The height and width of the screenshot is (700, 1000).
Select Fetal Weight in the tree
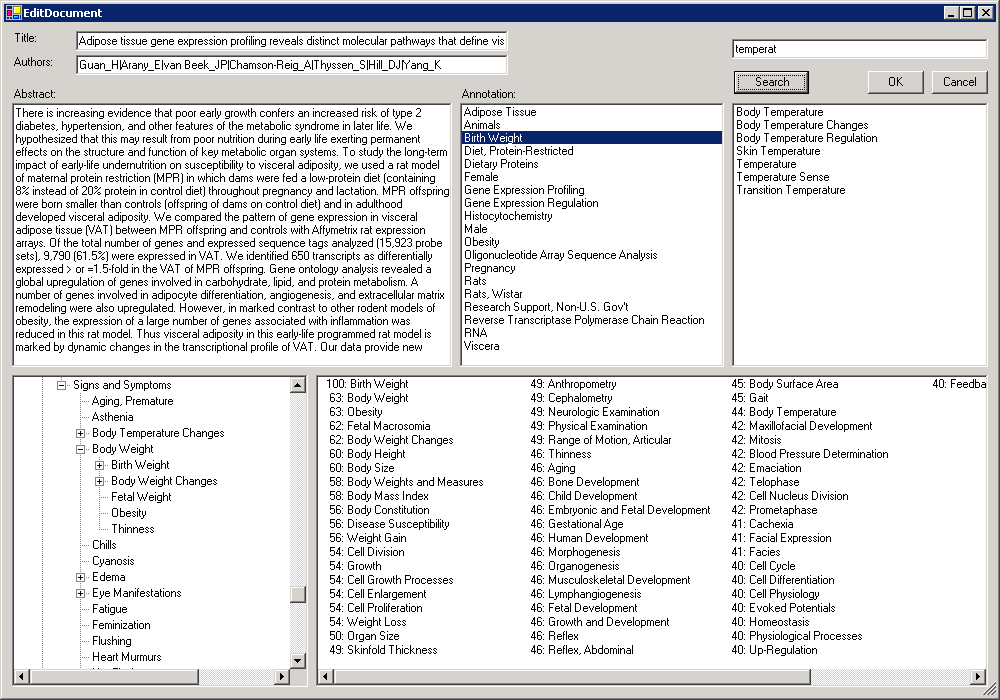[141, 497]
